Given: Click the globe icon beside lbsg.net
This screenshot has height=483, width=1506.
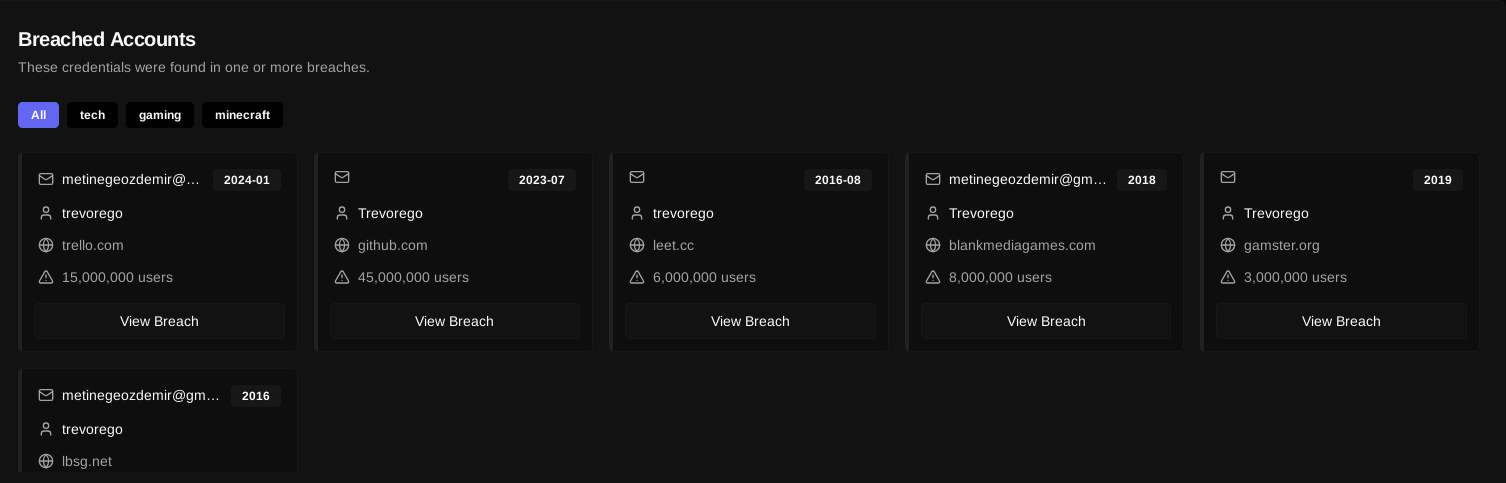Looking at the screenshot, I should 46,461.
